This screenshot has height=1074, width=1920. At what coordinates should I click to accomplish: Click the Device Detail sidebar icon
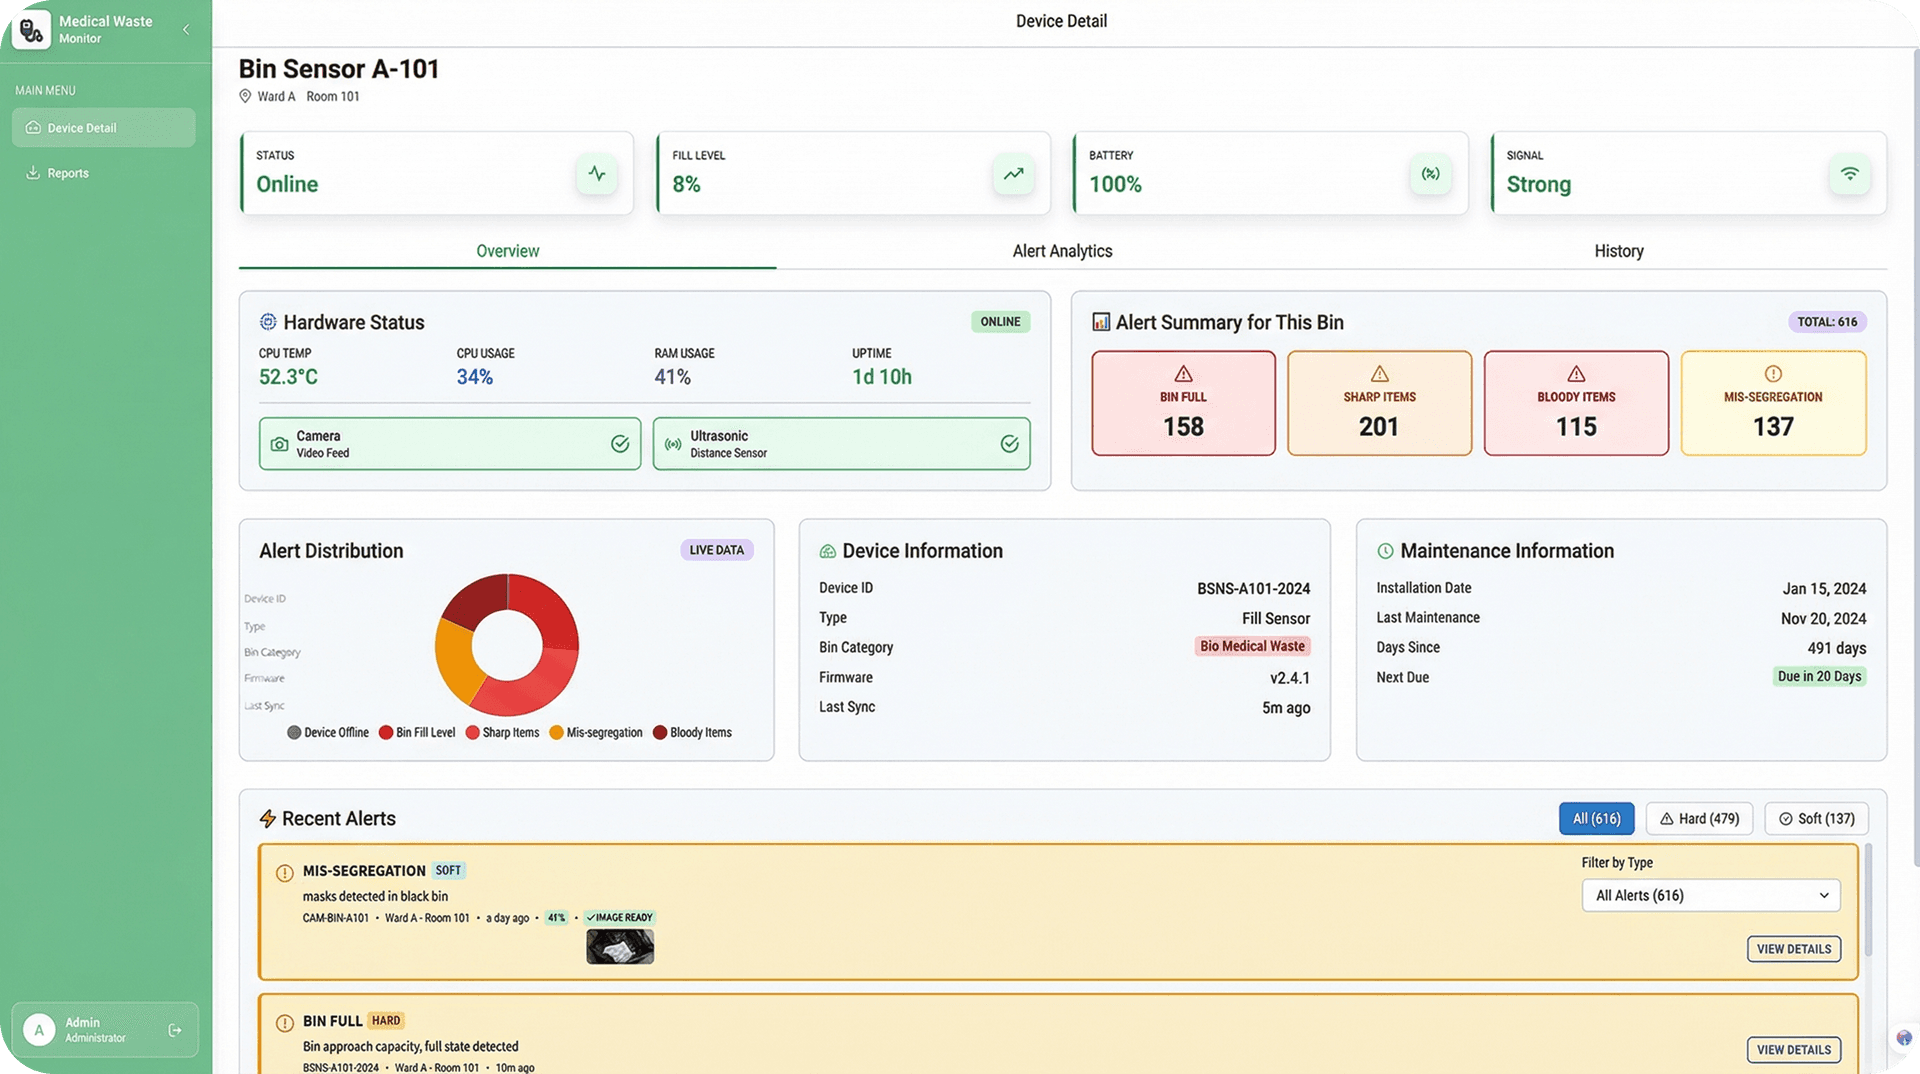tap(33, 128)
